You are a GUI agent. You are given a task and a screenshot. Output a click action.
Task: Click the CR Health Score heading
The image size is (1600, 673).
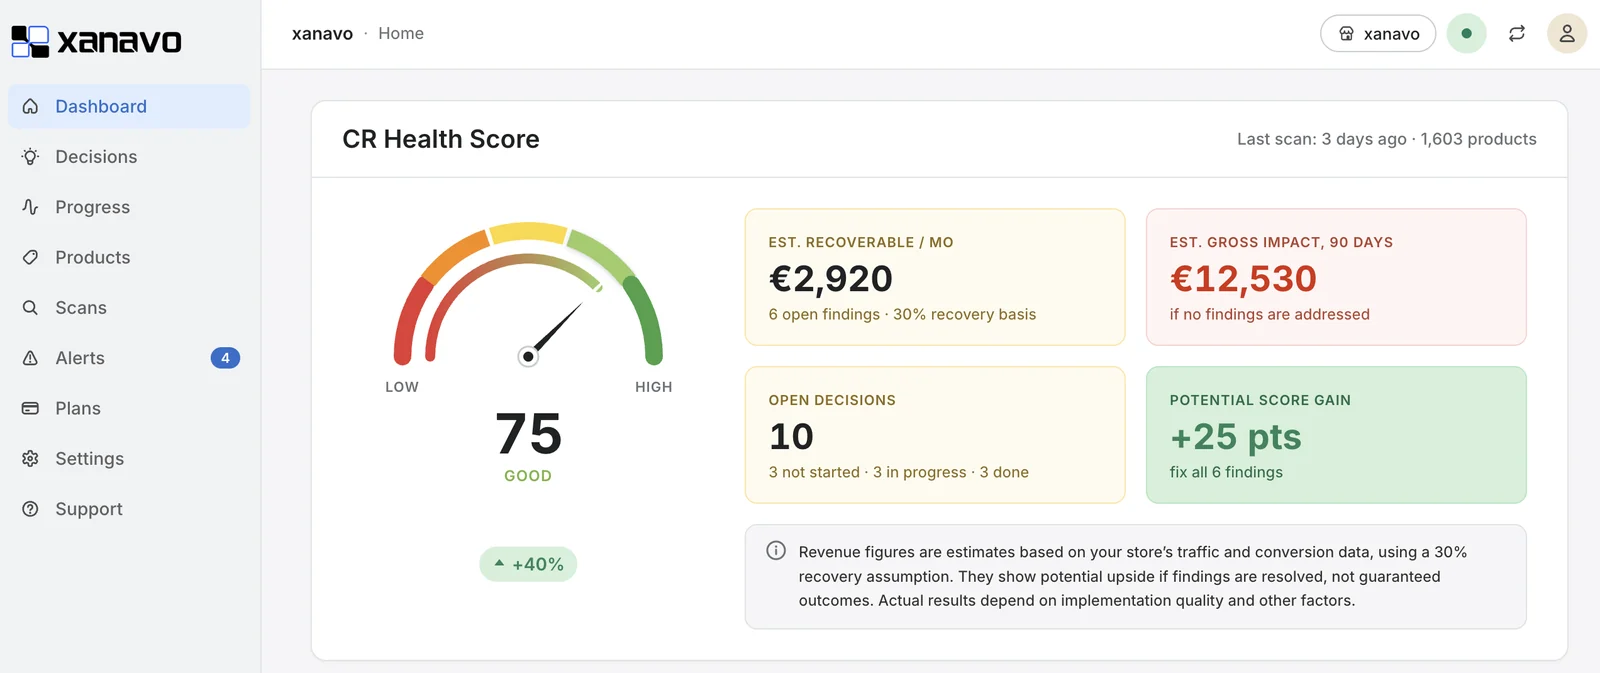tap(441, 139)
